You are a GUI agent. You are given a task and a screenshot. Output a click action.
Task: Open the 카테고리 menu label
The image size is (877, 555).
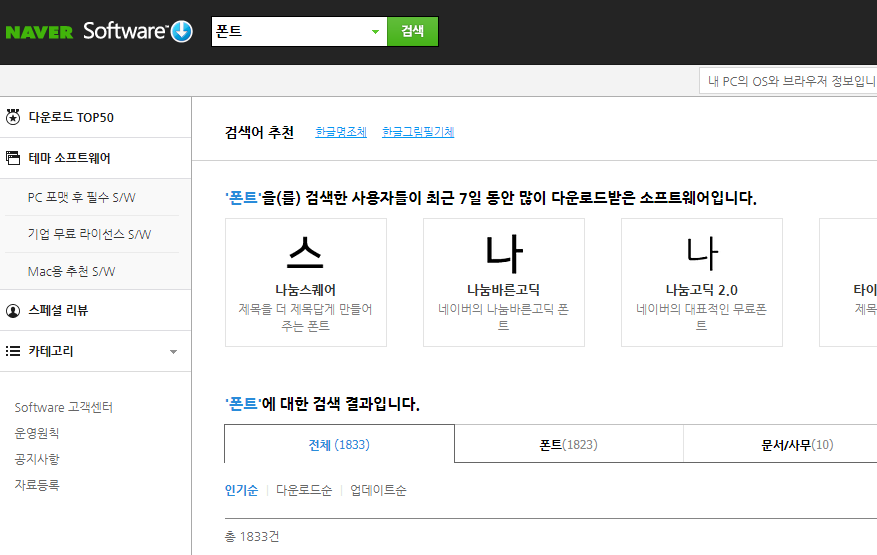51,351
